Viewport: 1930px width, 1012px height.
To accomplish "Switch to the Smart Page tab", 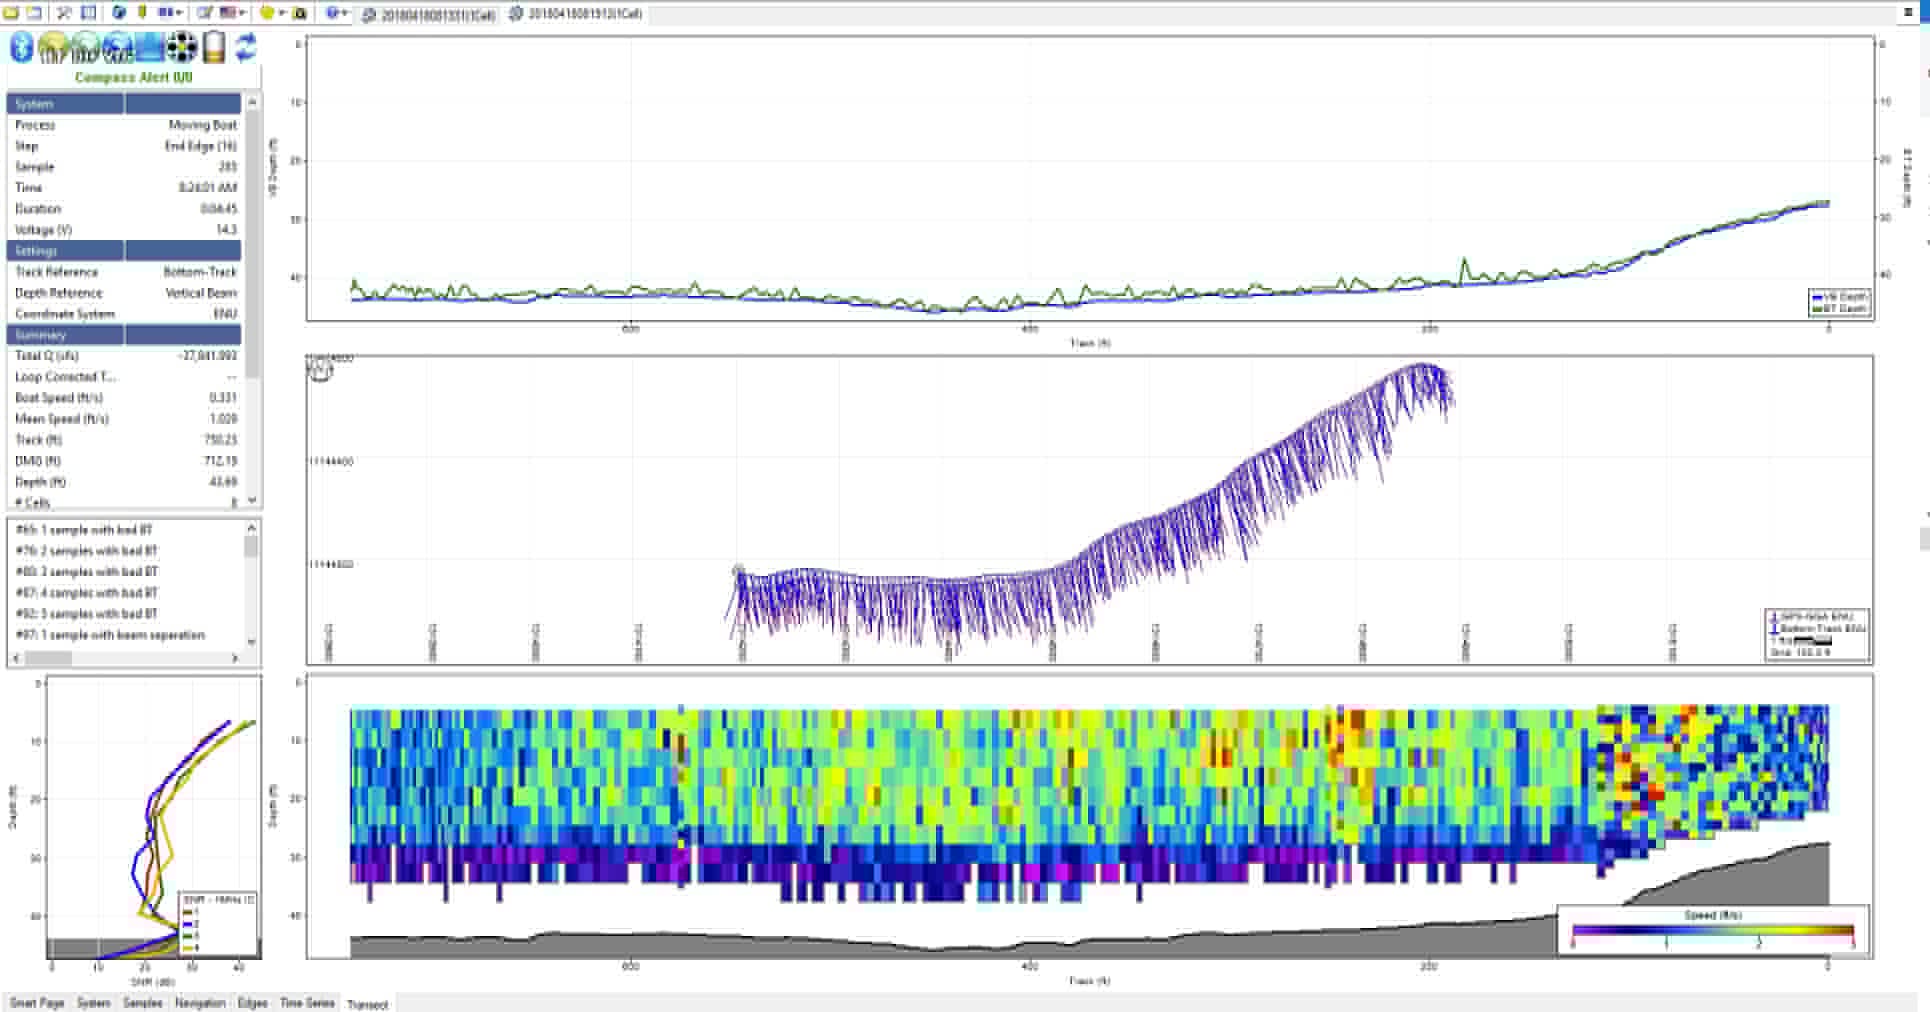I will point(37,1003).
